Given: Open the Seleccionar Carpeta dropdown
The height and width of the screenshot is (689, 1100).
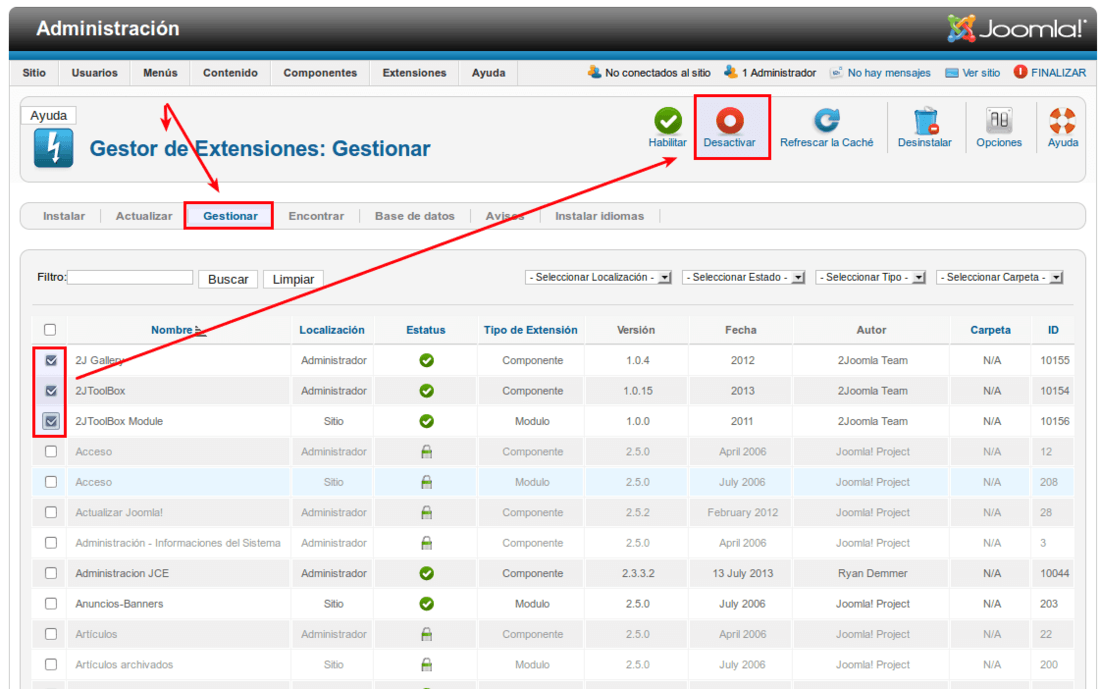Looking at the screenshot, I should pos(1000,278).
